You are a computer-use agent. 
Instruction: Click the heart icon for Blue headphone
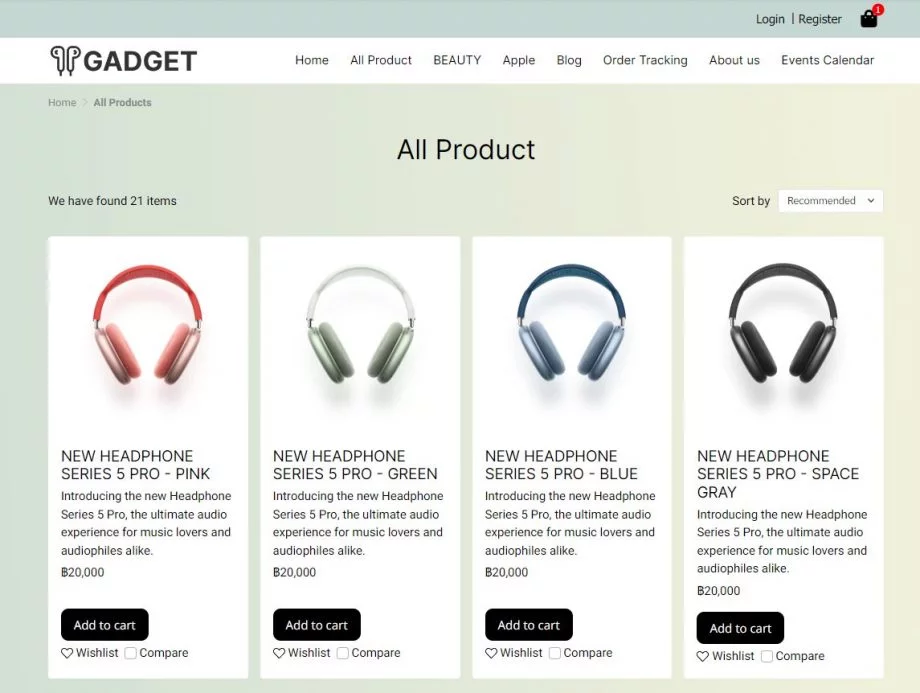point(491,653)
